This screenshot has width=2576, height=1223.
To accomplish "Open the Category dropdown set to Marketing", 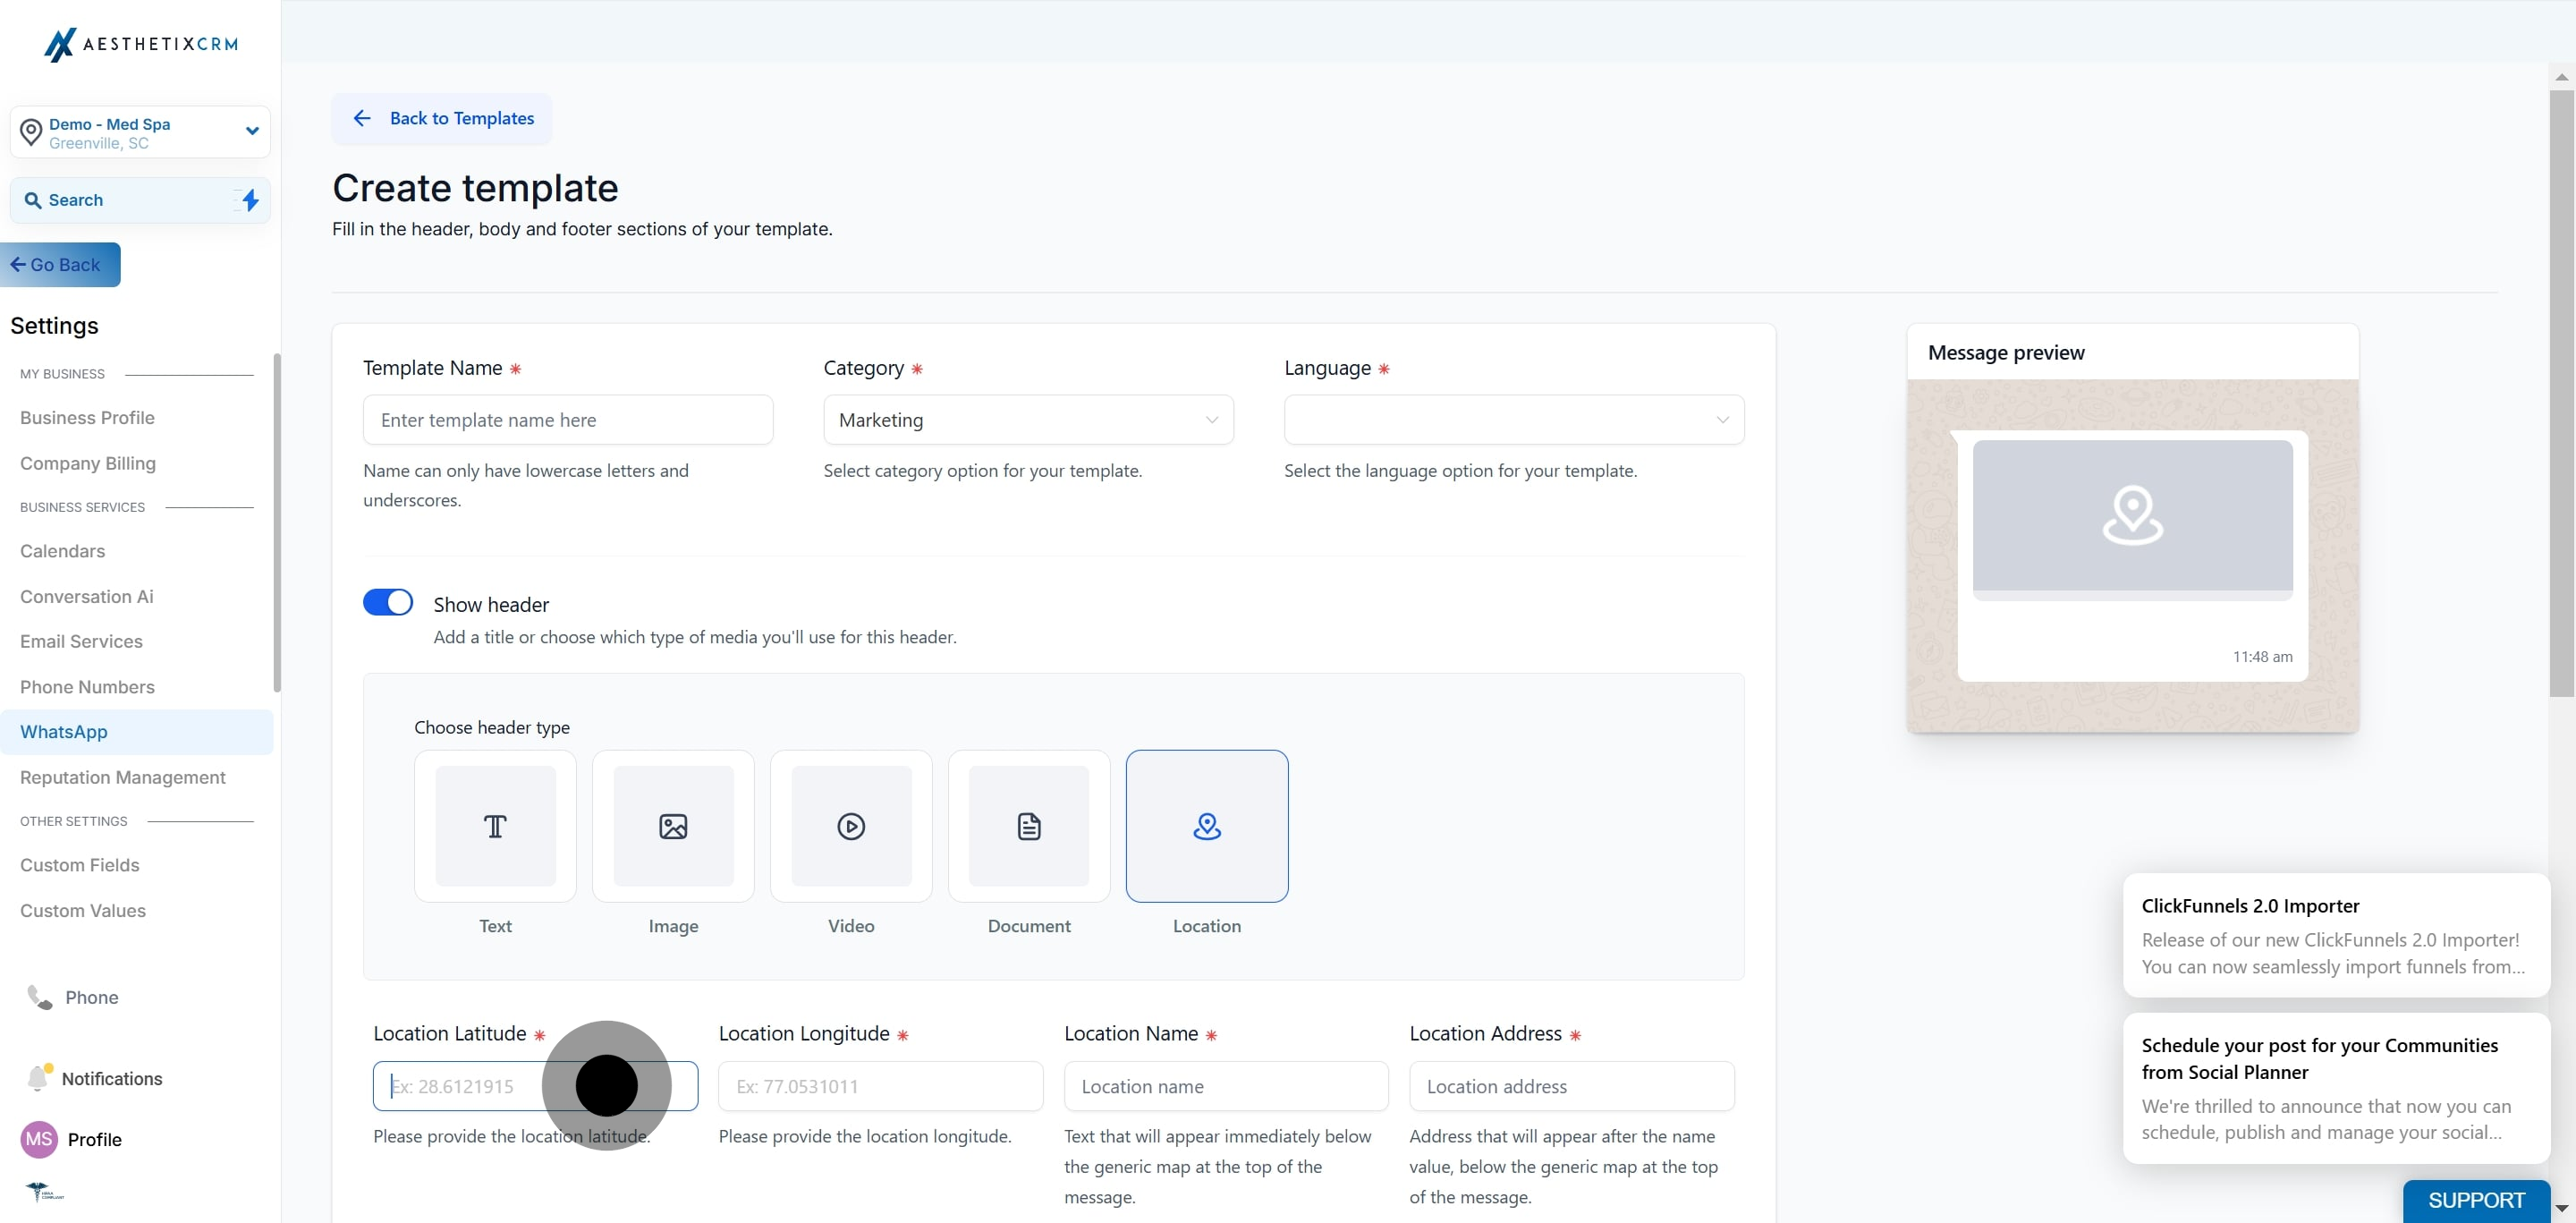I will tap(1028, 420).
